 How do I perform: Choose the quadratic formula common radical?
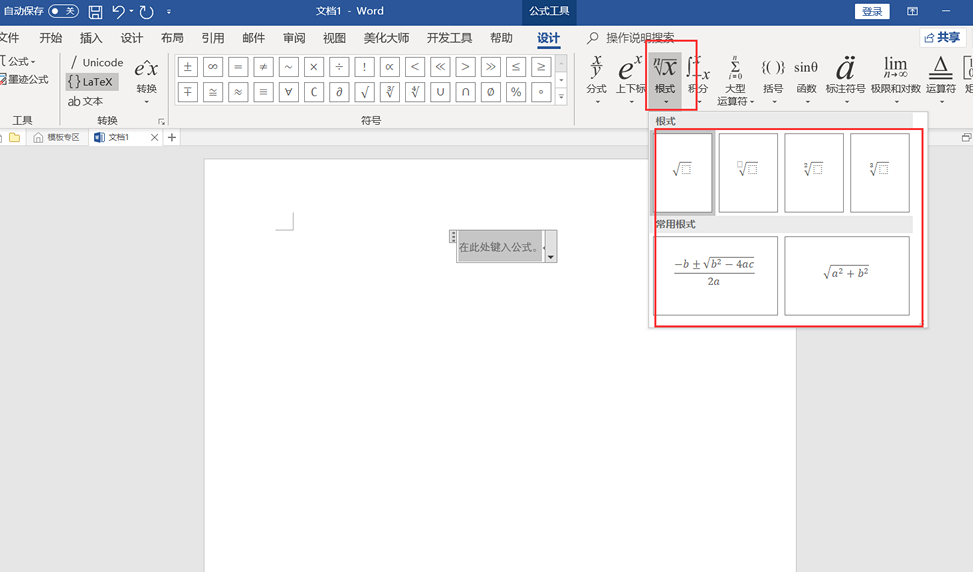click(715, 275)
